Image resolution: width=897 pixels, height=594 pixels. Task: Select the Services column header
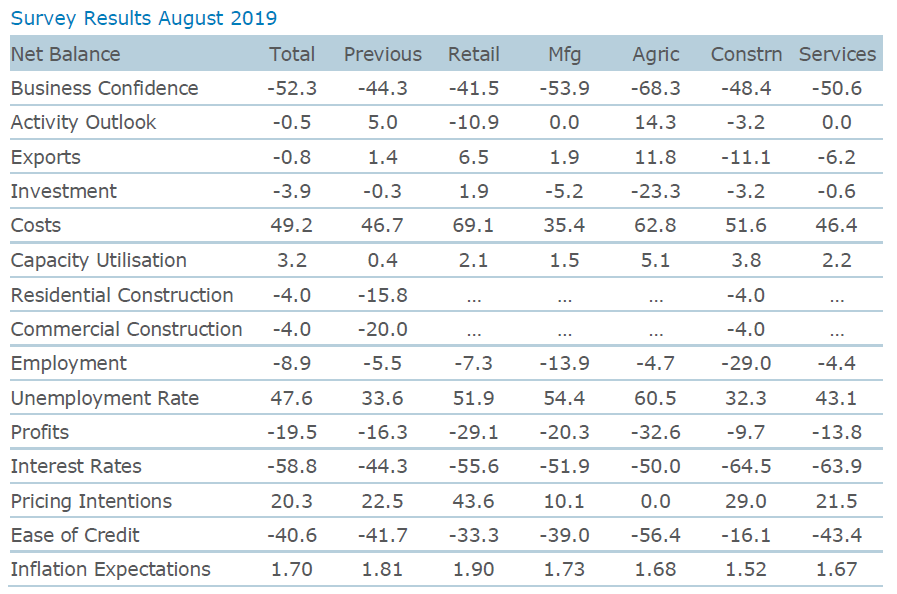(837, 54)
